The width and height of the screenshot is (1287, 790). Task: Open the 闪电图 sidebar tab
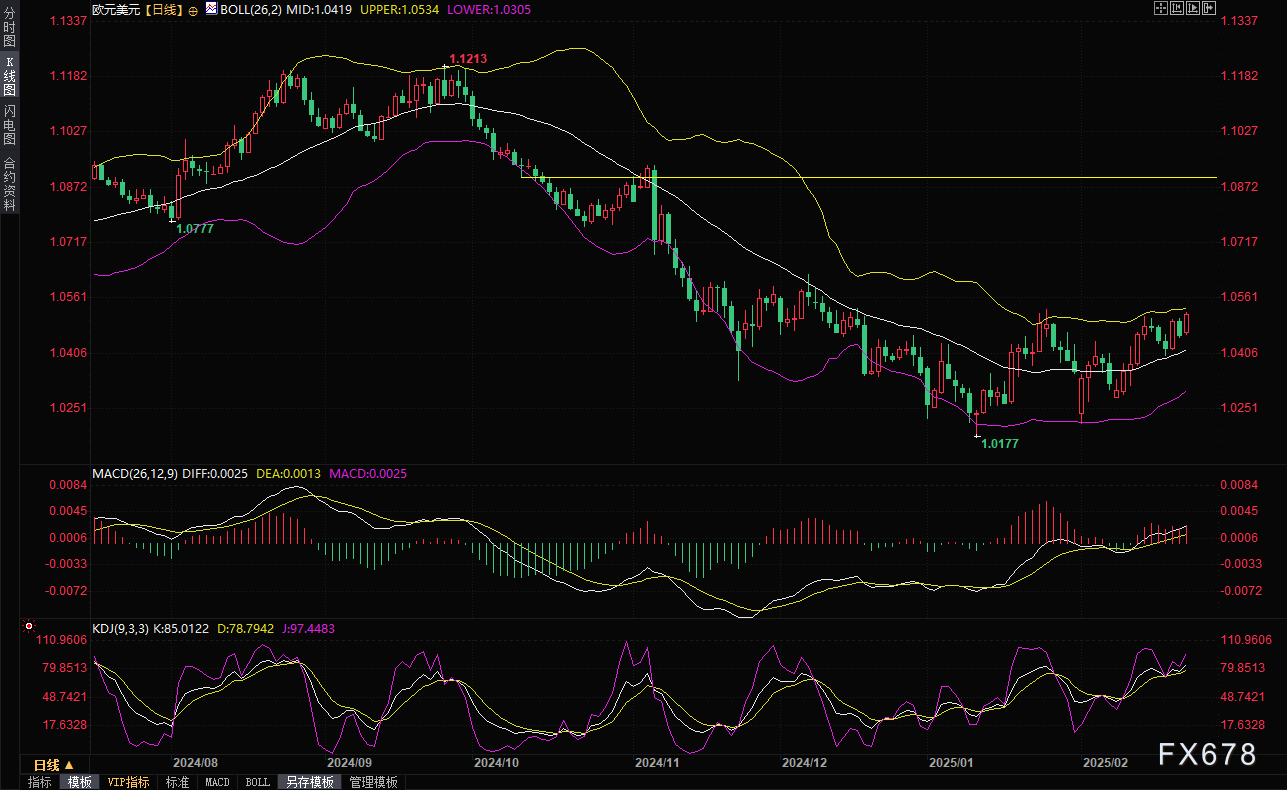tap(9, 123)
